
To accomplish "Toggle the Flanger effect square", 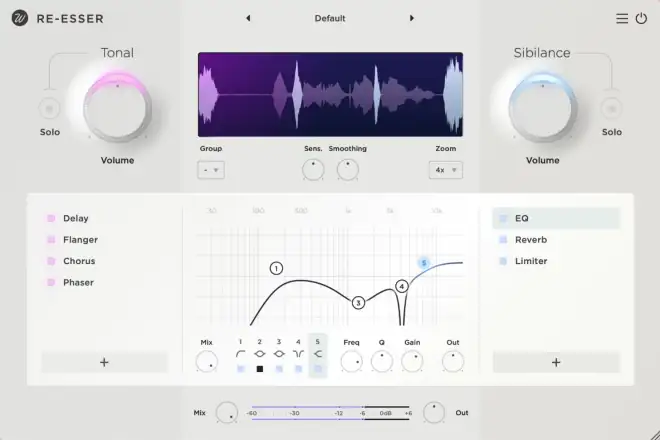I will click(x=51, y=240).
